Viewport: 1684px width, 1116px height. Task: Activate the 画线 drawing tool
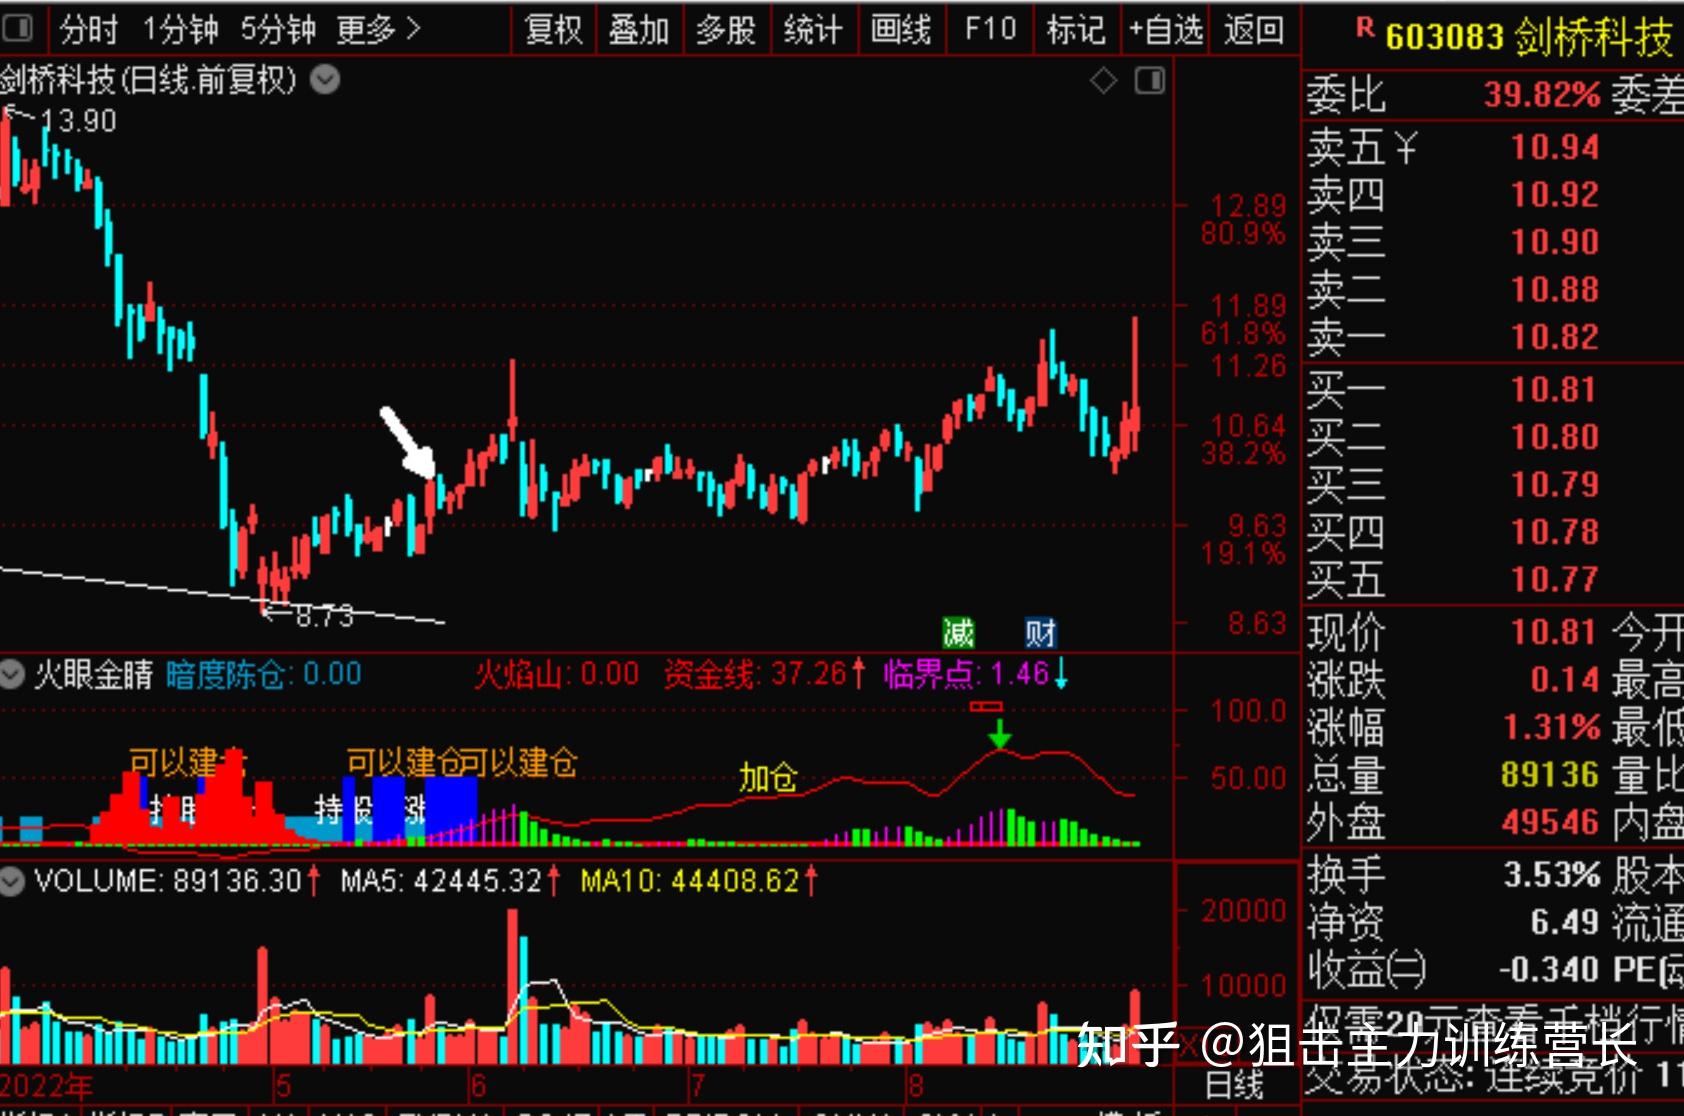click(x=900, y=30)
